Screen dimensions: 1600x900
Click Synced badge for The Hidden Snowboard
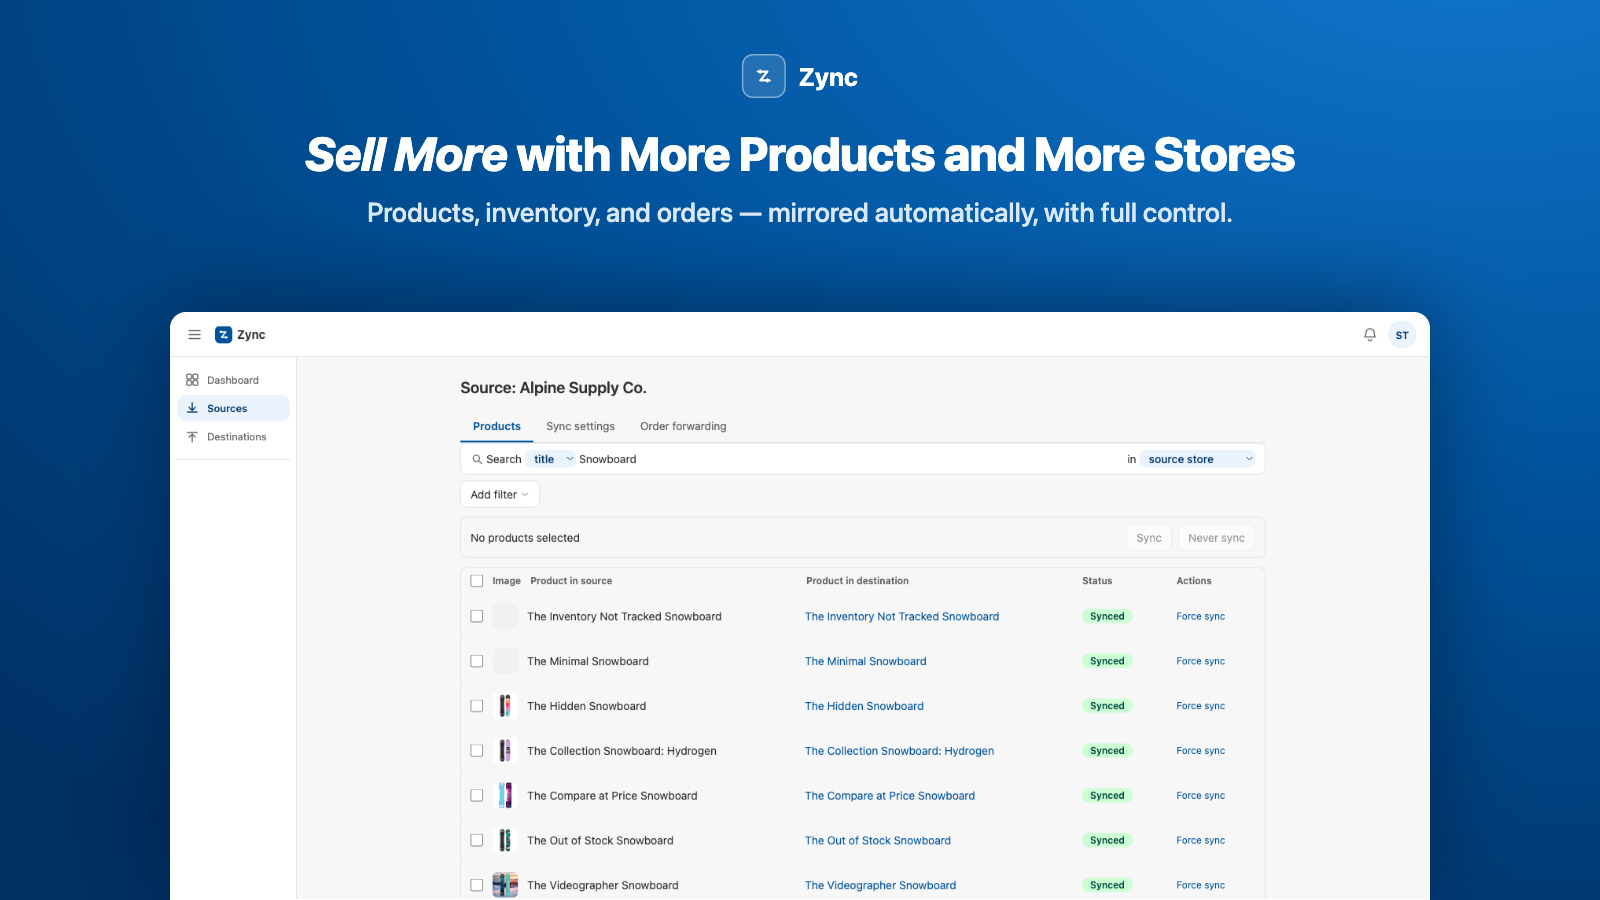pyautogui.click(x=1107, y=706)
